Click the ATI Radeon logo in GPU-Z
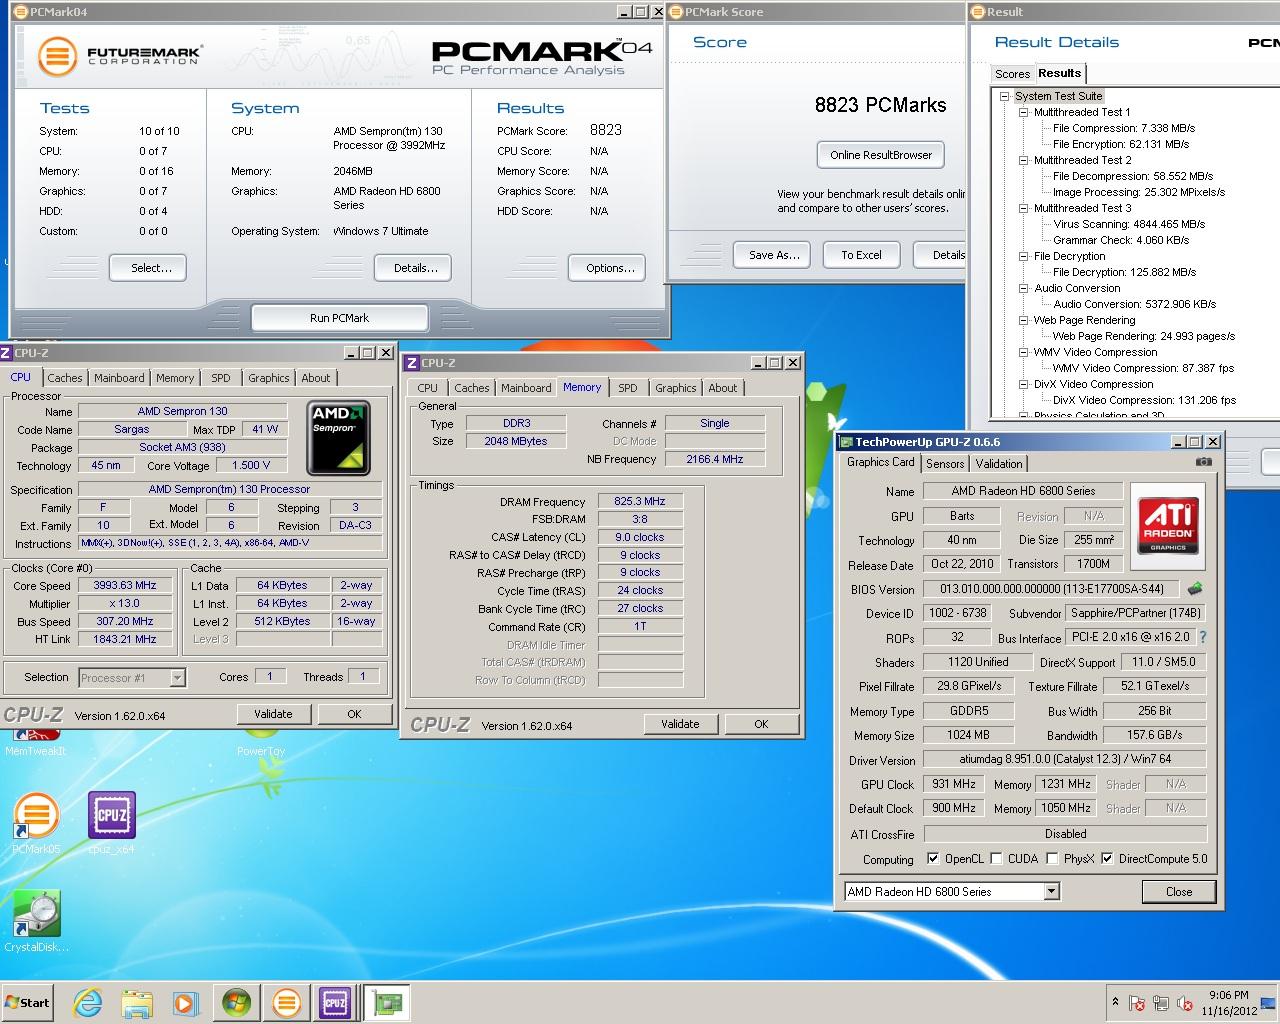The image size is (1280, 1024). [x=1168, y=526]
